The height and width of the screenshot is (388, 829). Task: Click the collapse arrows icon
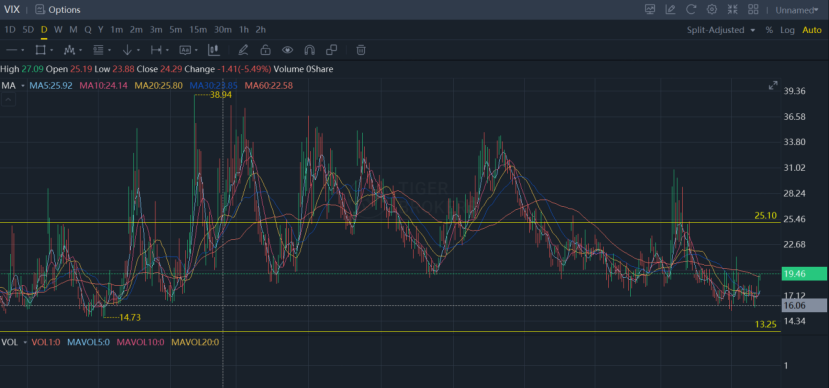point(732,9)
